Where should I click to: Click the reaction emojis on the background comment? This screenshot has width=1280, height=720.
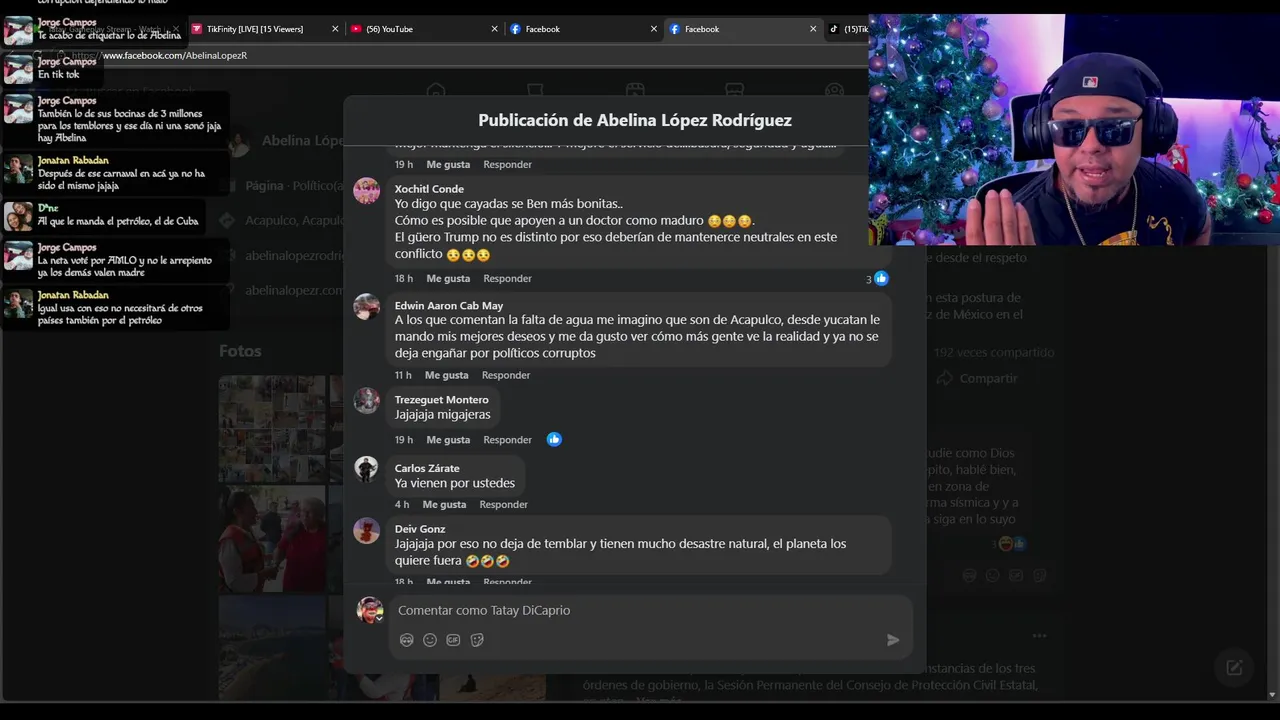pyautogui.click(x=1011, y=544)
